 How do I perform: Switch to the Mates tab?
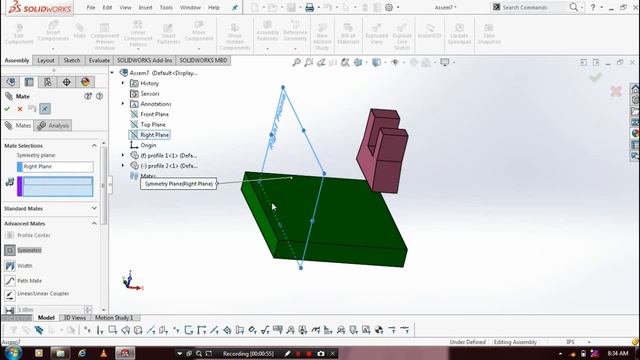tap(18, 125)
